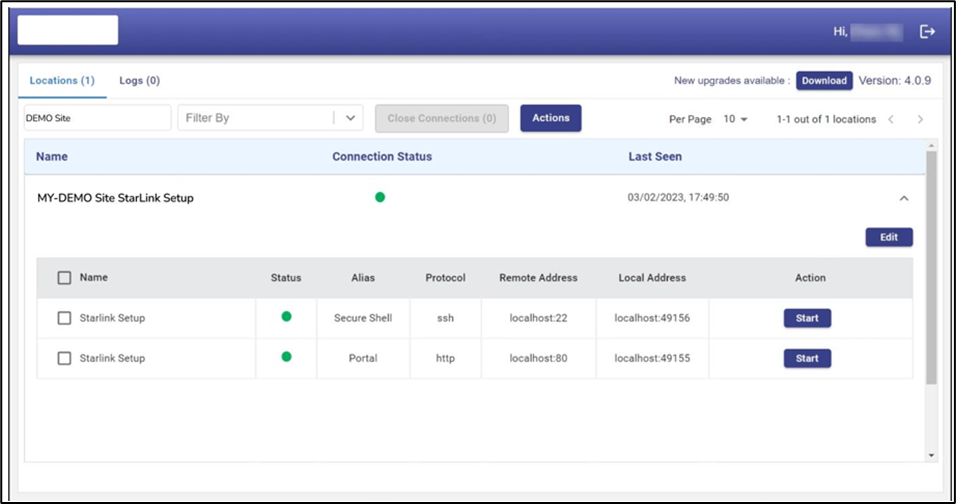Select checkbox for Secure Shell Starlink Setup row

(64, 318)
